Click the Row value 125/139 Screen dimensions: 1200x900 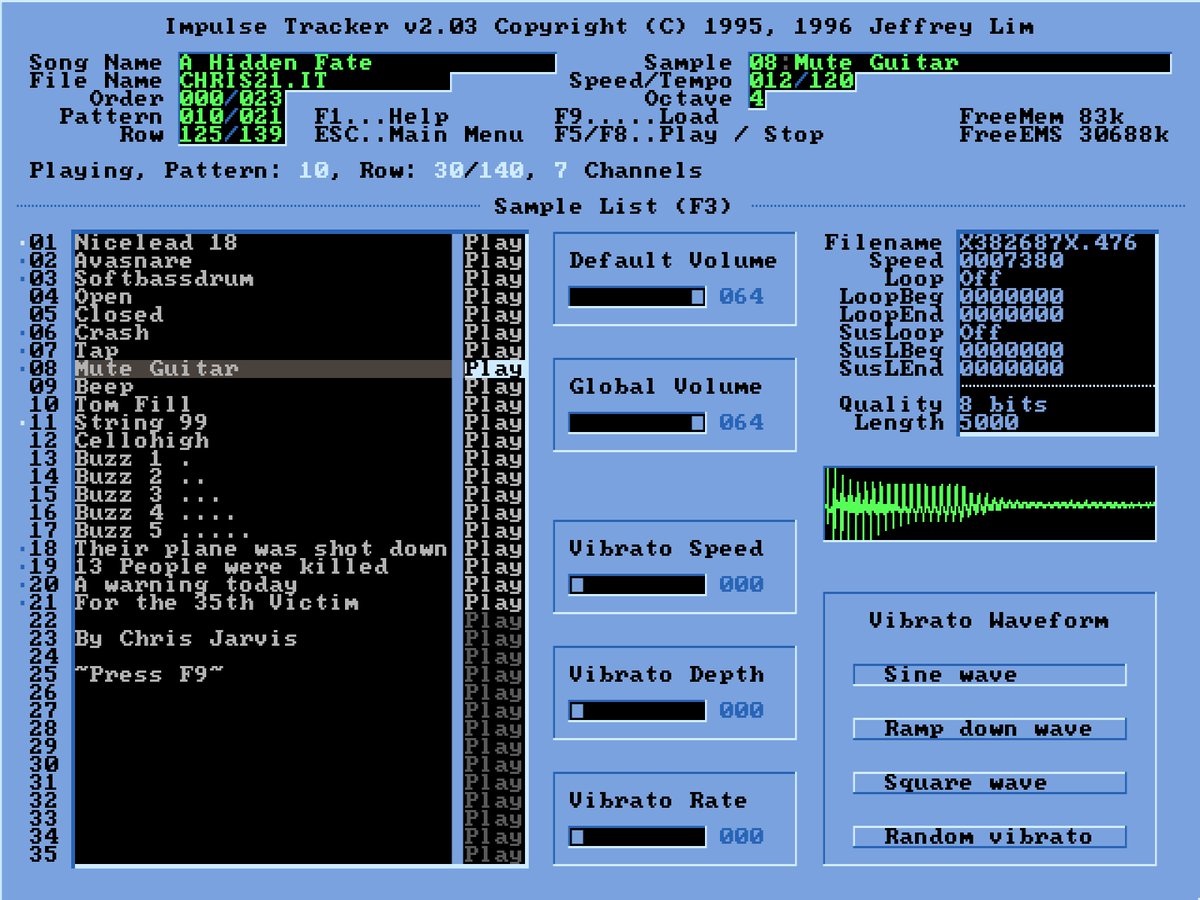pyautogui.click(x=231, y=135)
